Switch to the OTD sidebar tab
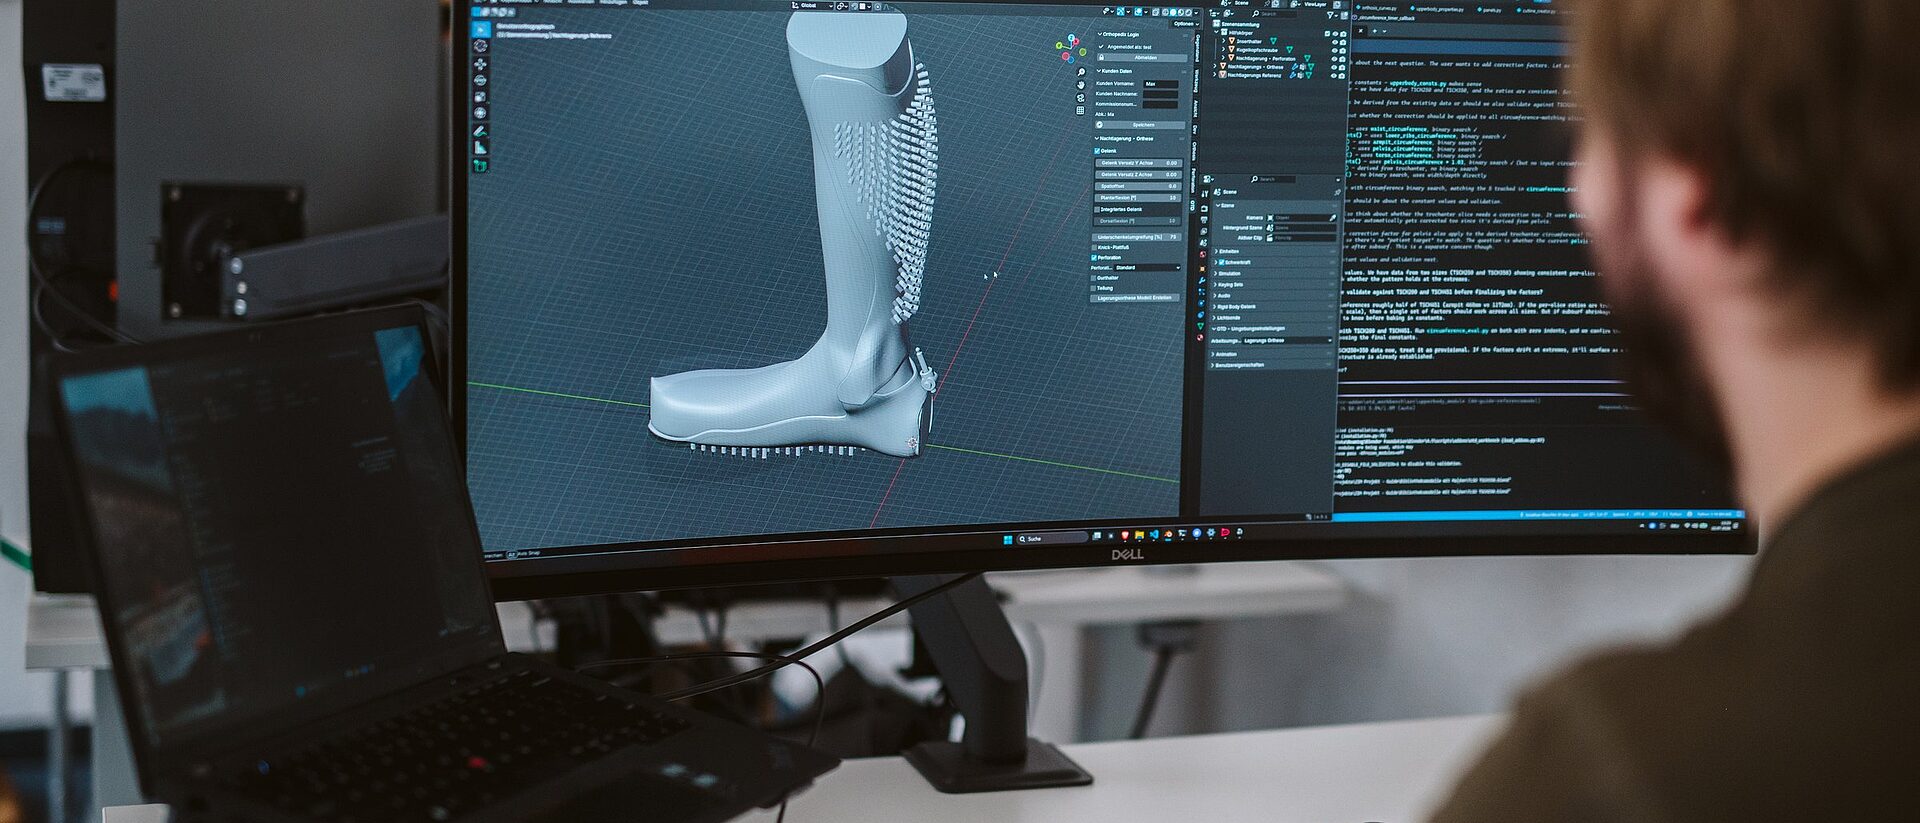The image size is (1920, 823). click(x=1192, y=206)
